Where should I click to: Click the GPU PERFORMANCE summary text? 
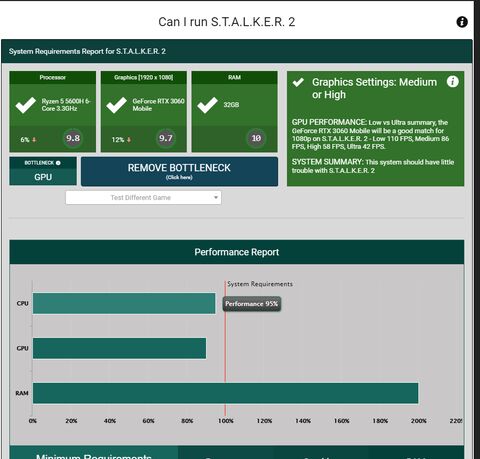click(x=370, y=134)
